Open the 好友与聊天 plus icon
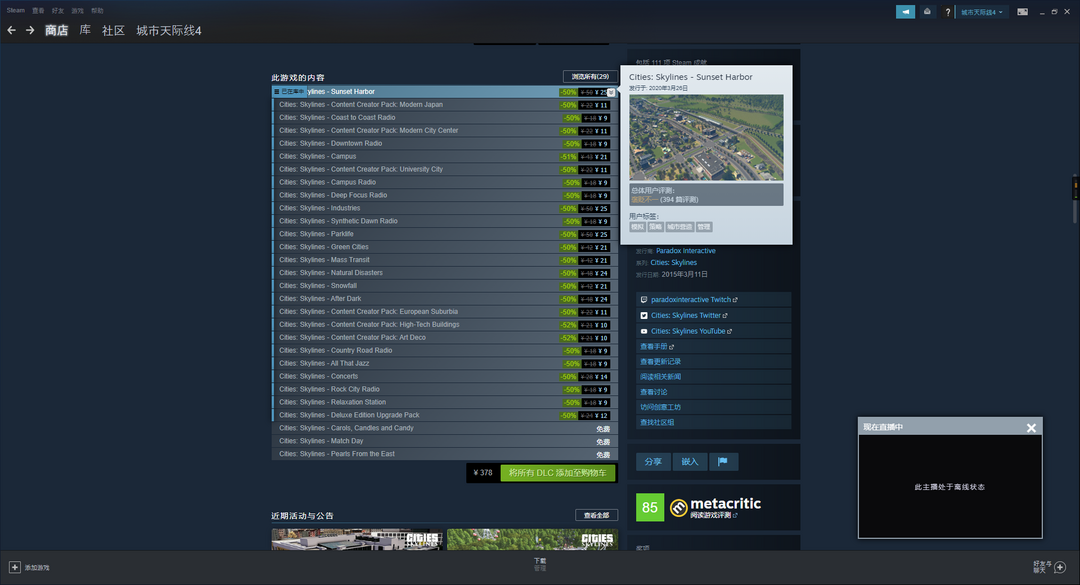This screenshot has height=585, width=1080. (x=1060, y=567)
